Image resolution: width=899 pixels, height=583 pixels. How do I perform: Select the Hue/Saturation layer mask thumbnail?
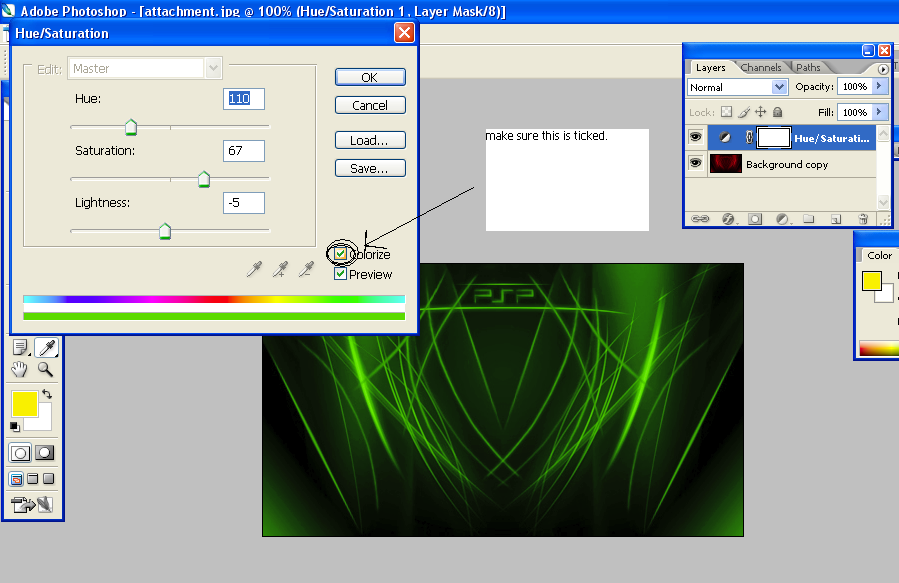tap(774, 138)
